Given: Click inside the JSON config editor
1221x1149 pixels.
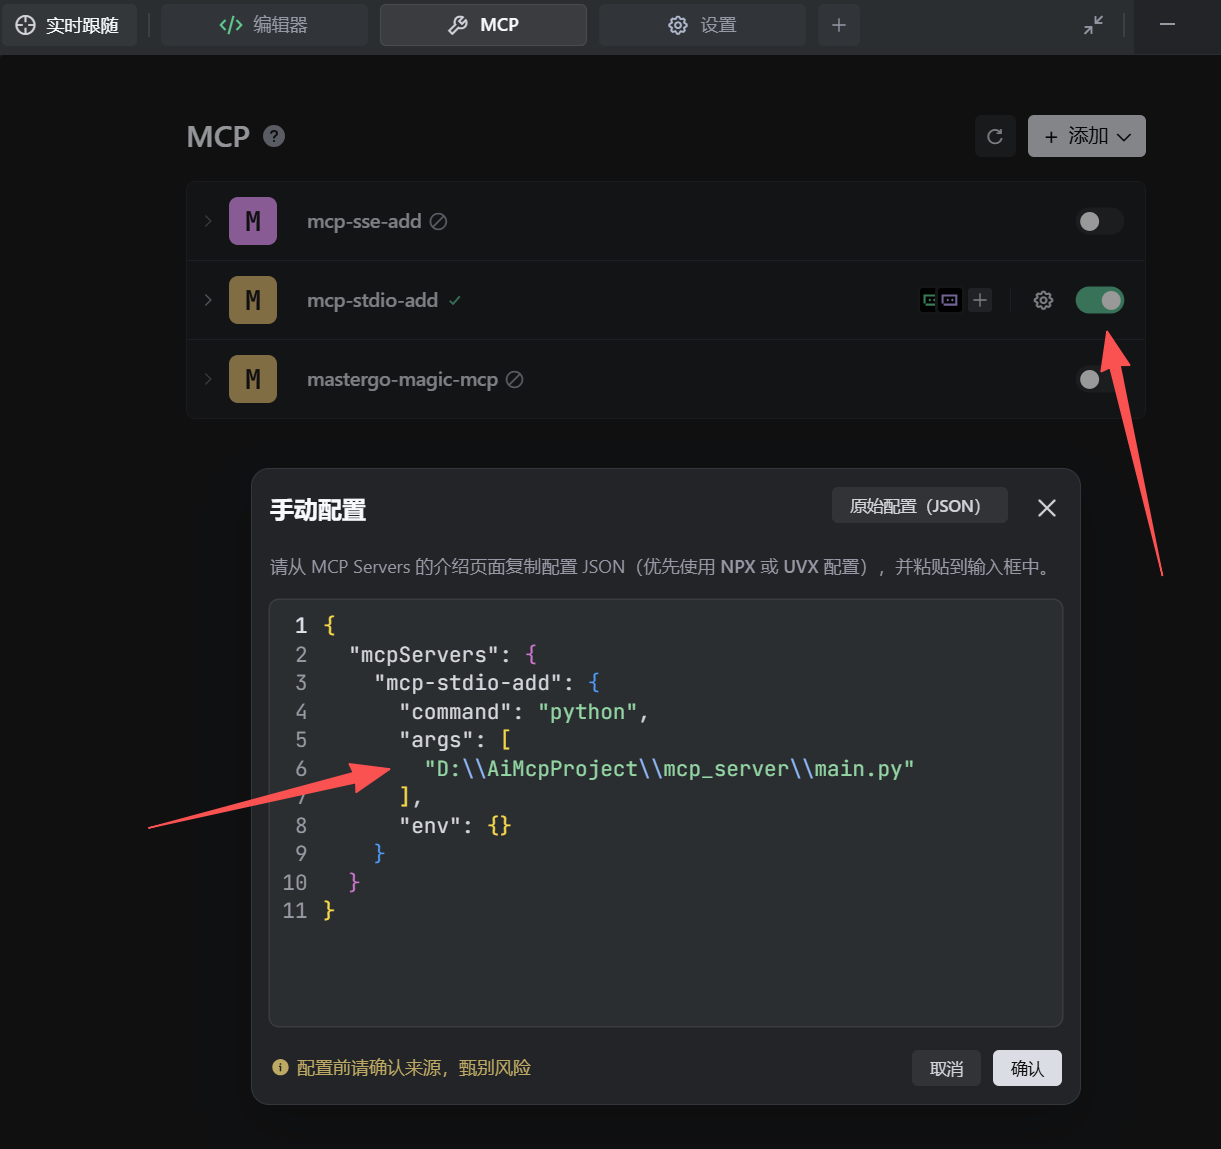Looking at the screenshot, I should 665,813.
